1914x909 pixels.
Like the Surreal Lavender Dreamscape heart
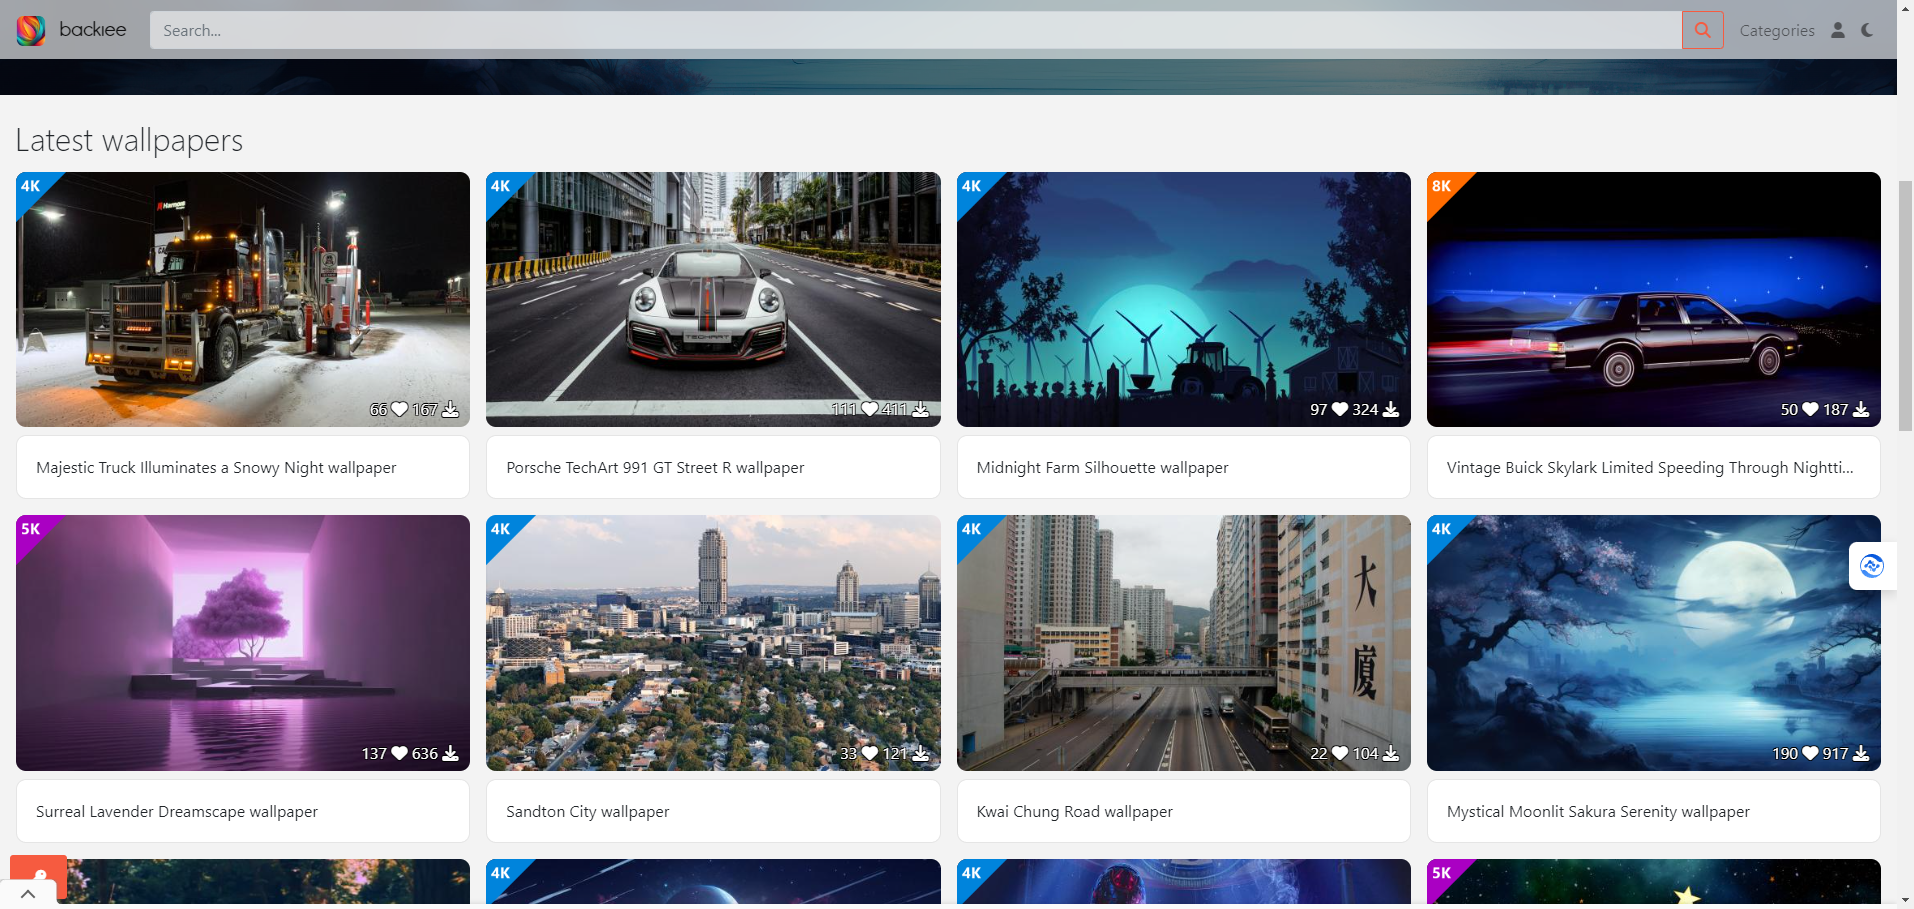(399, 753)
